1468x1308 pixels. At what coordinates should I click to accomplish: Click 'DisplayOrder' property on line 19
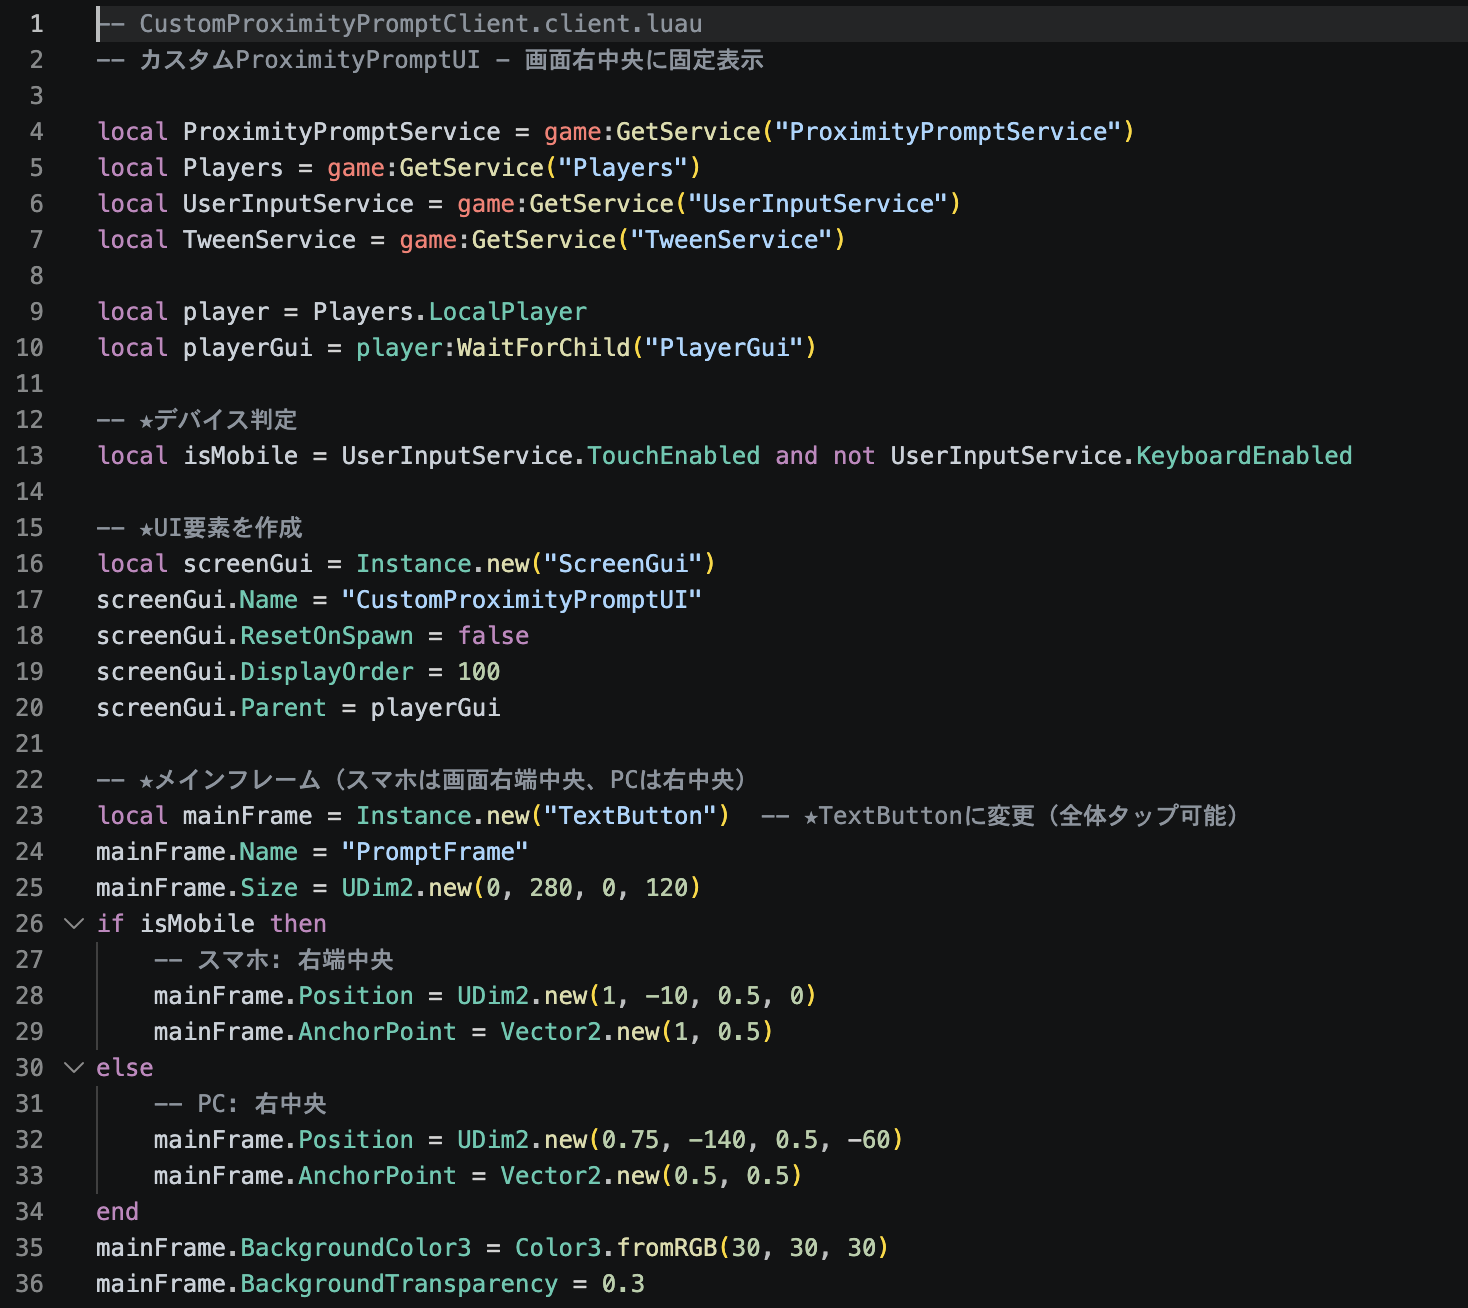click(x=327, y=671)
